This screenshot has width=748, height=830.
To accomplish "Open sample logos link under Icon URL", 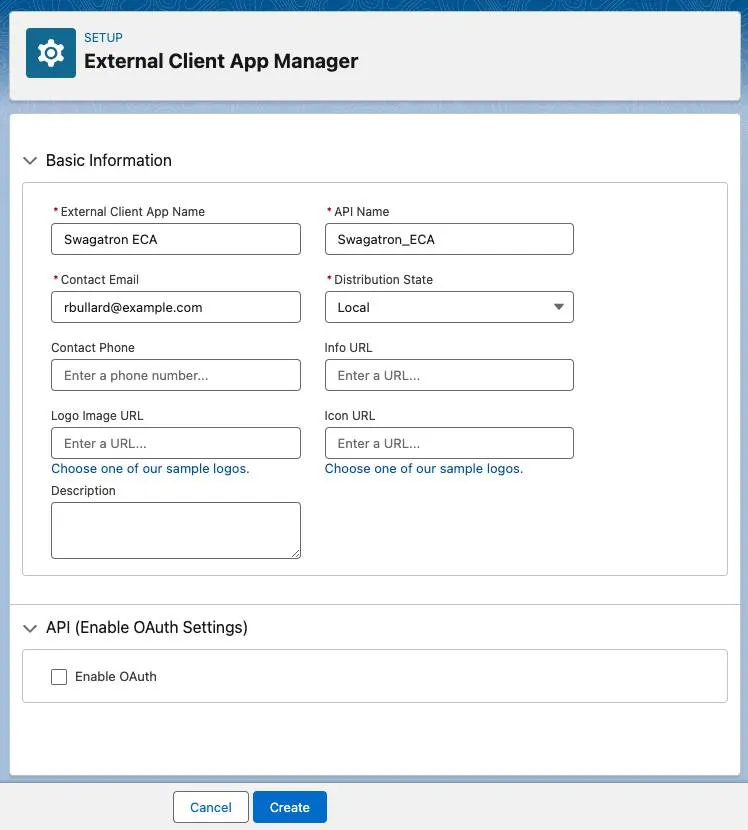I will [x=423, y=468].
